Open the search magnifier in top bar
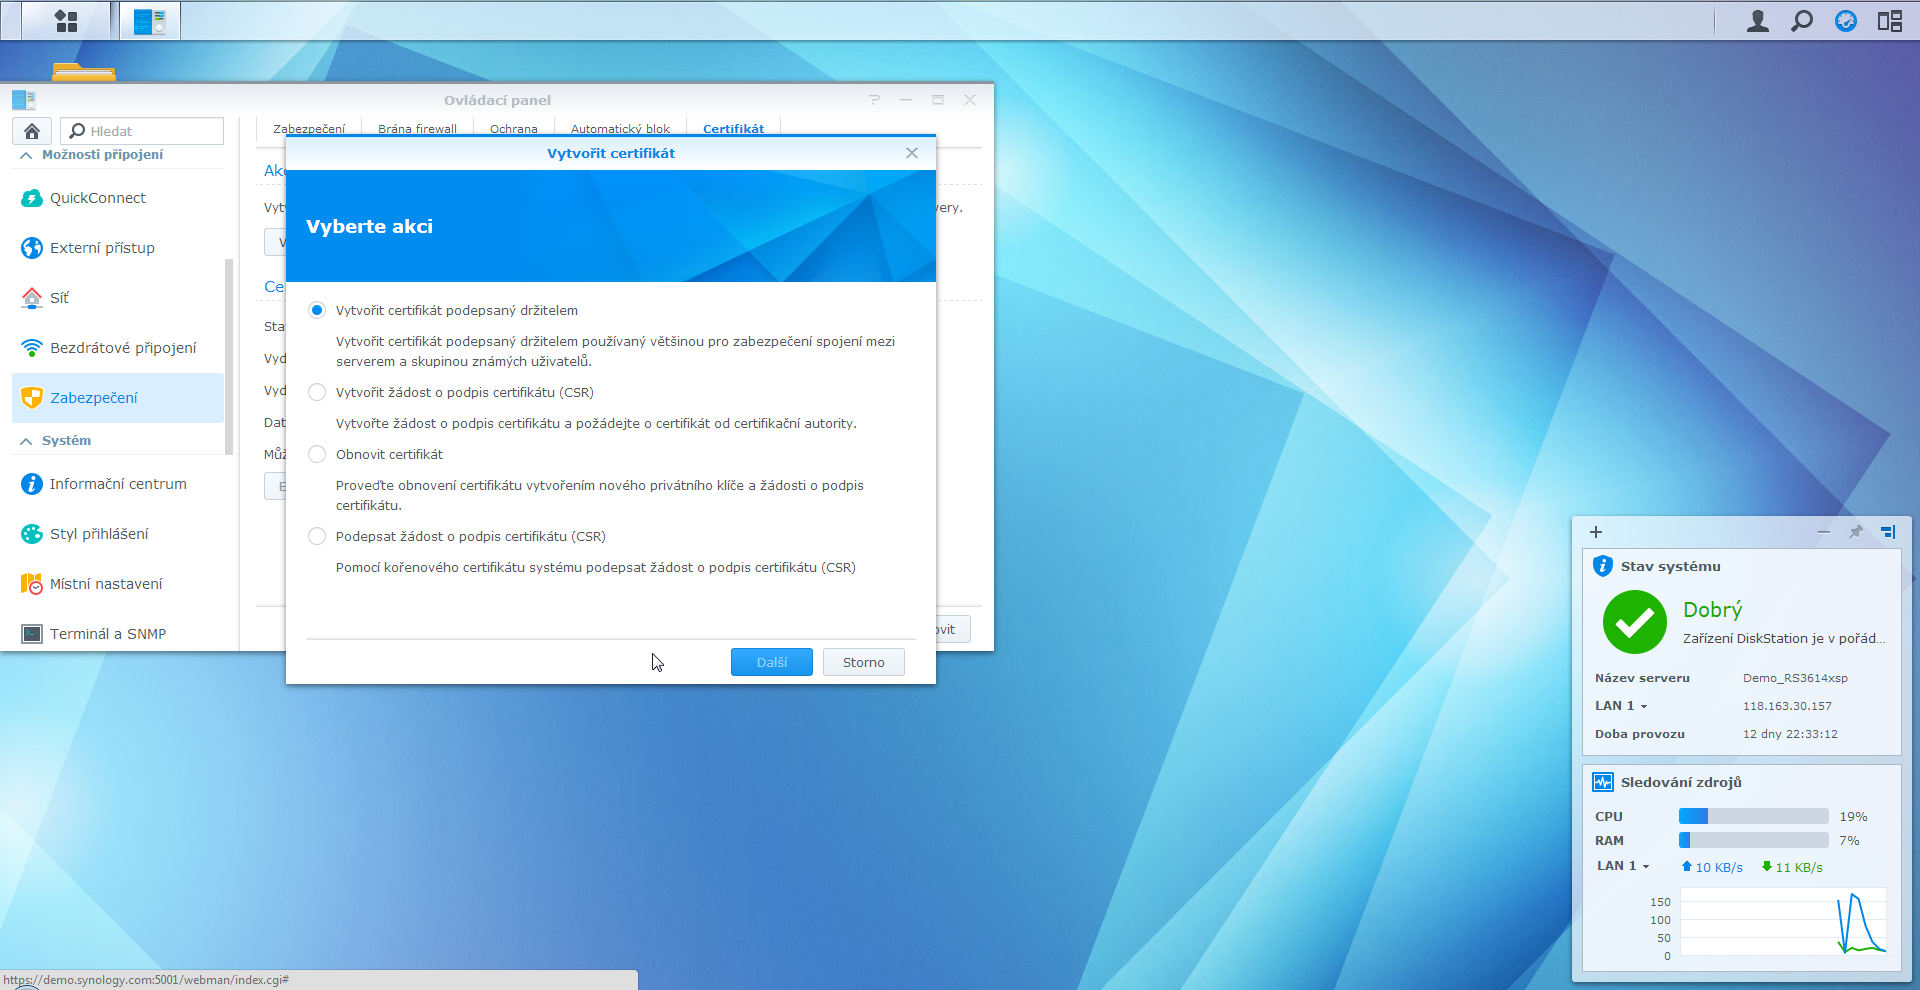 pyautogui.click(x=1801, y=21)
